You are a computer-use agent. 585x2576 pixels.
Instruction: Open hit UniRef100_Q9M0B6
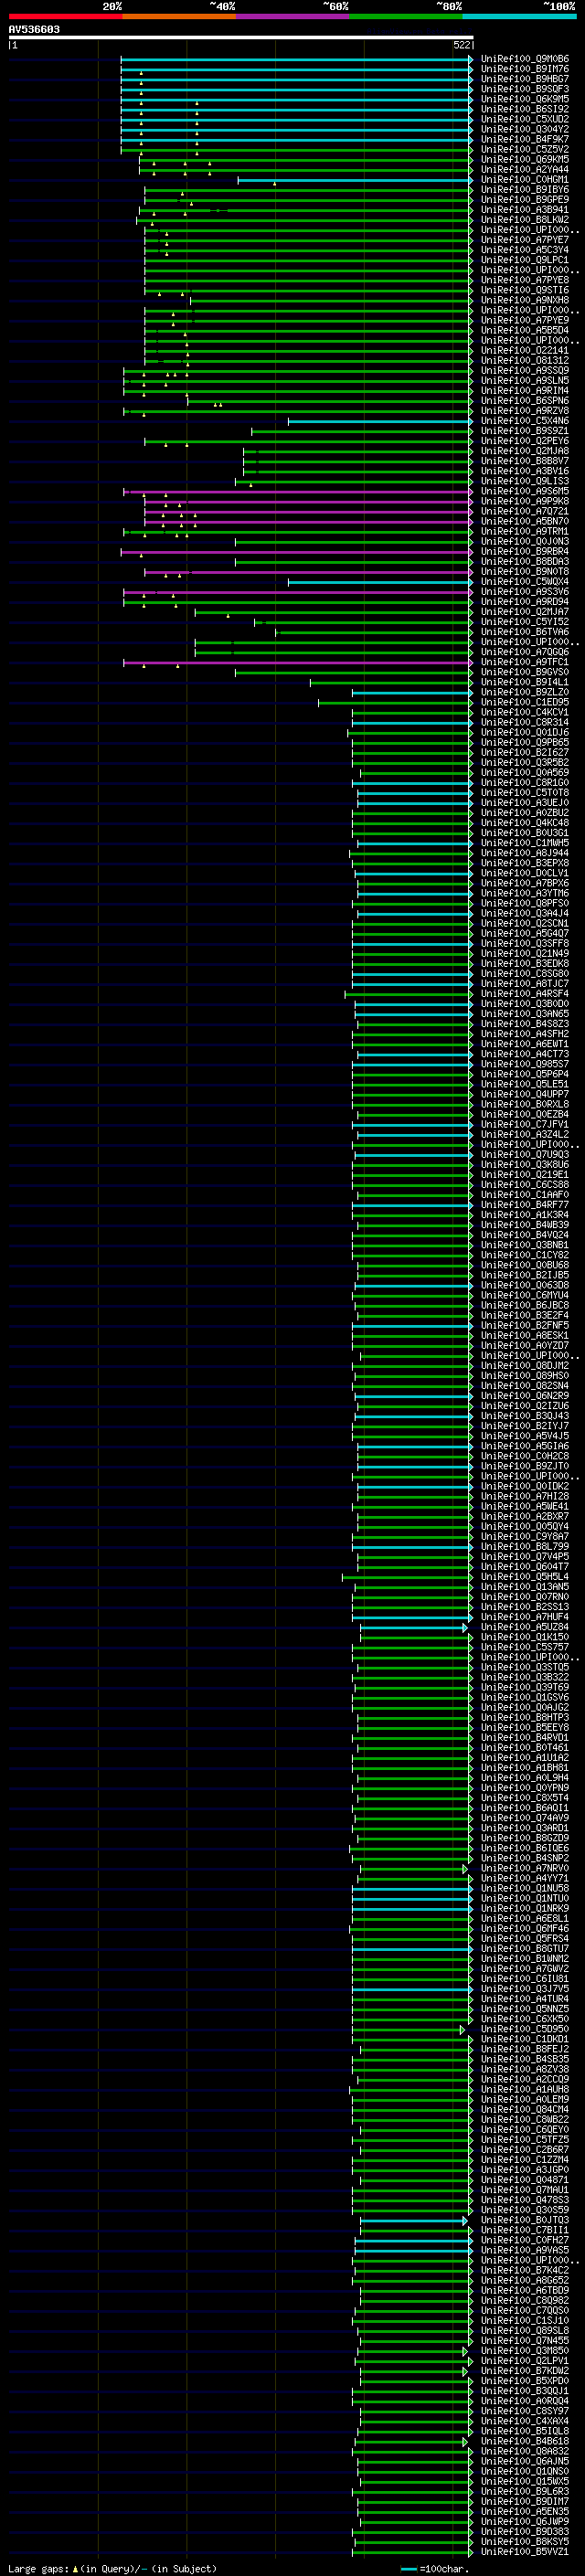click(525, 59)
